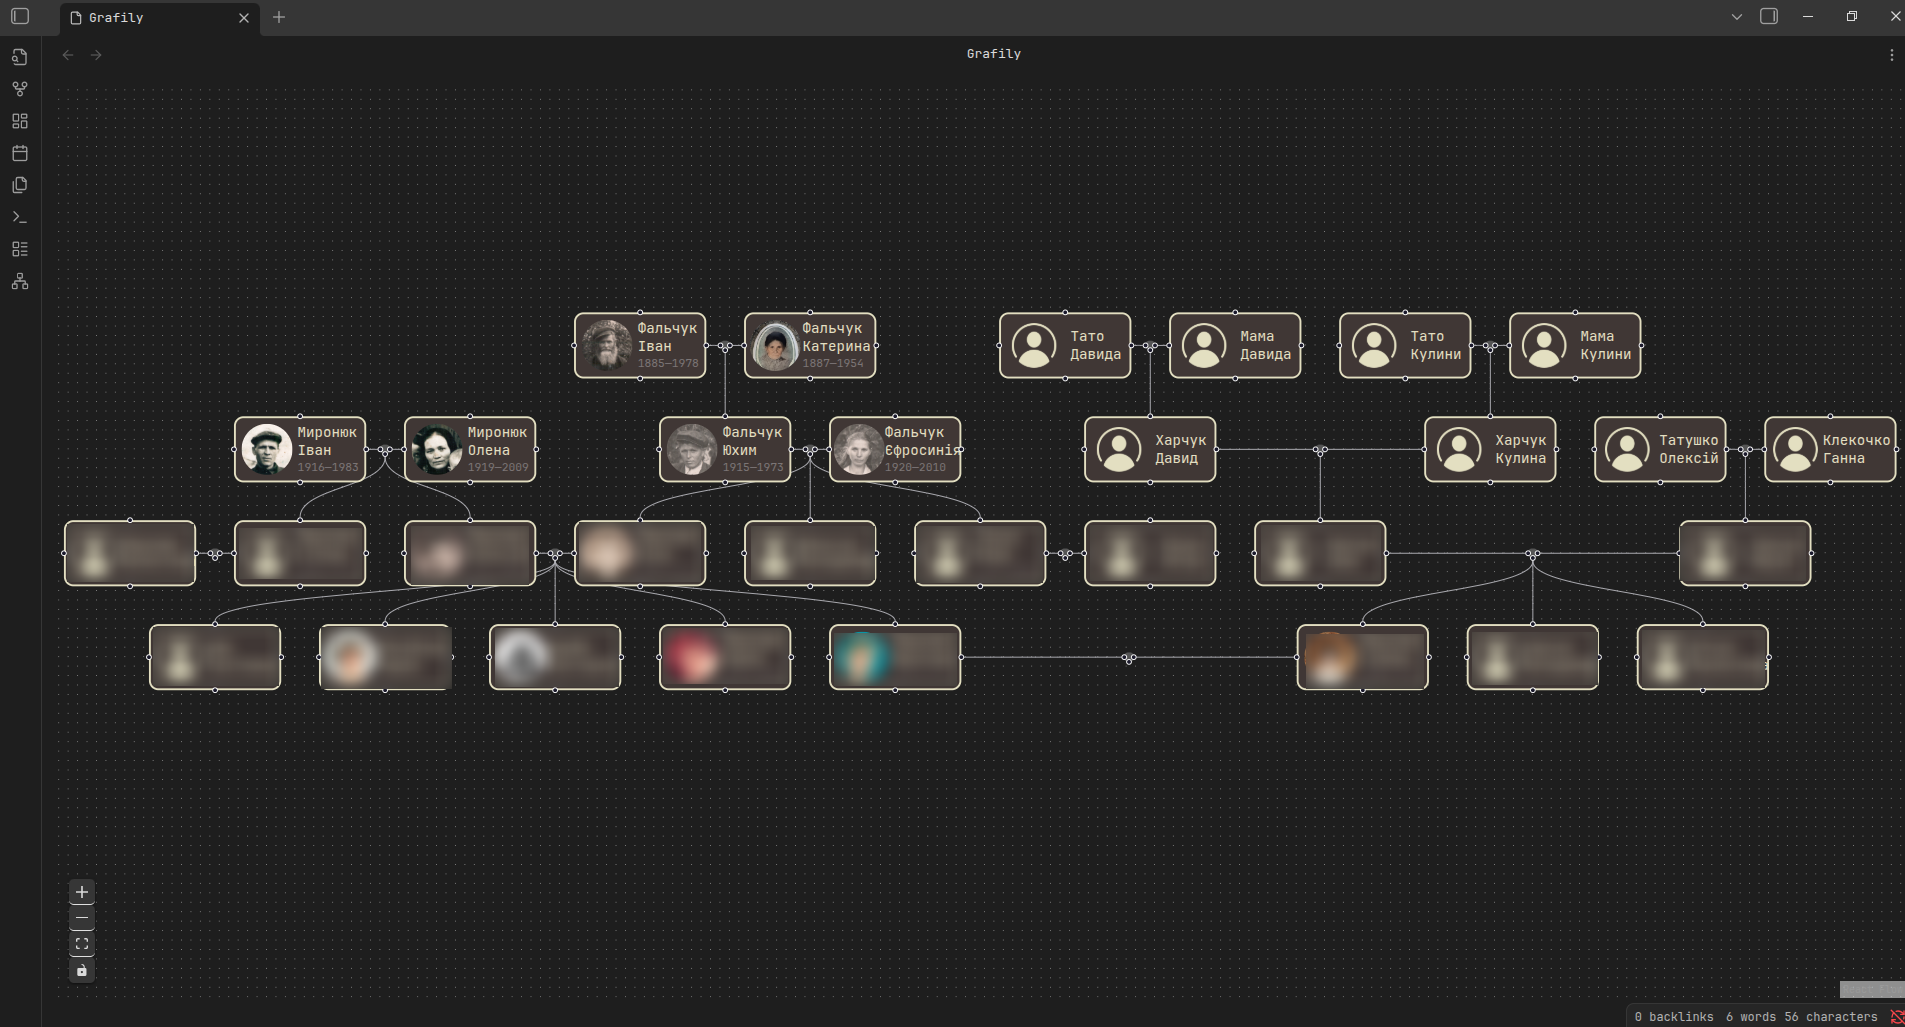Click Миронюк Олена's photo thumbnail
Screen dimensions: 1905x1027
coord(437,449)
